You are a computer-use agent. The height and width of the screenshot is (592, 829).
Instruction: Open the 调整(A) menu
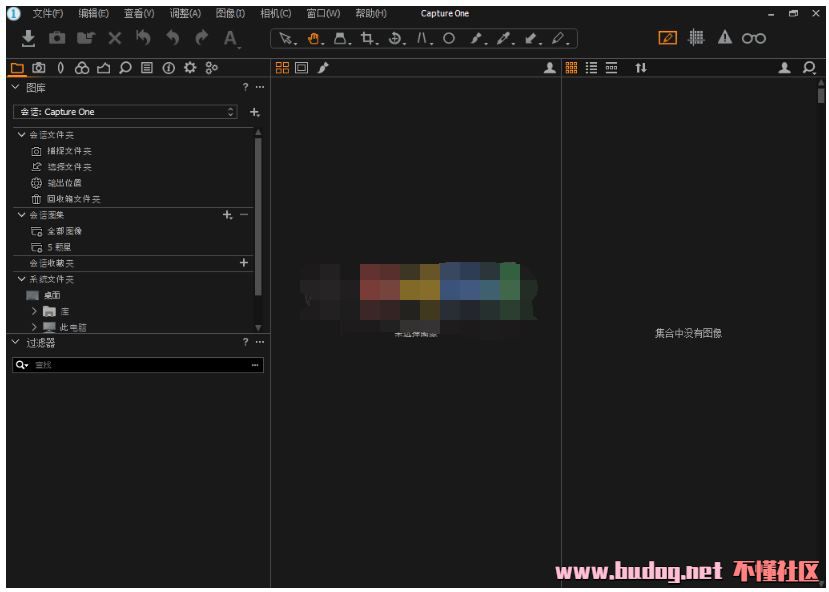point(185,13)
